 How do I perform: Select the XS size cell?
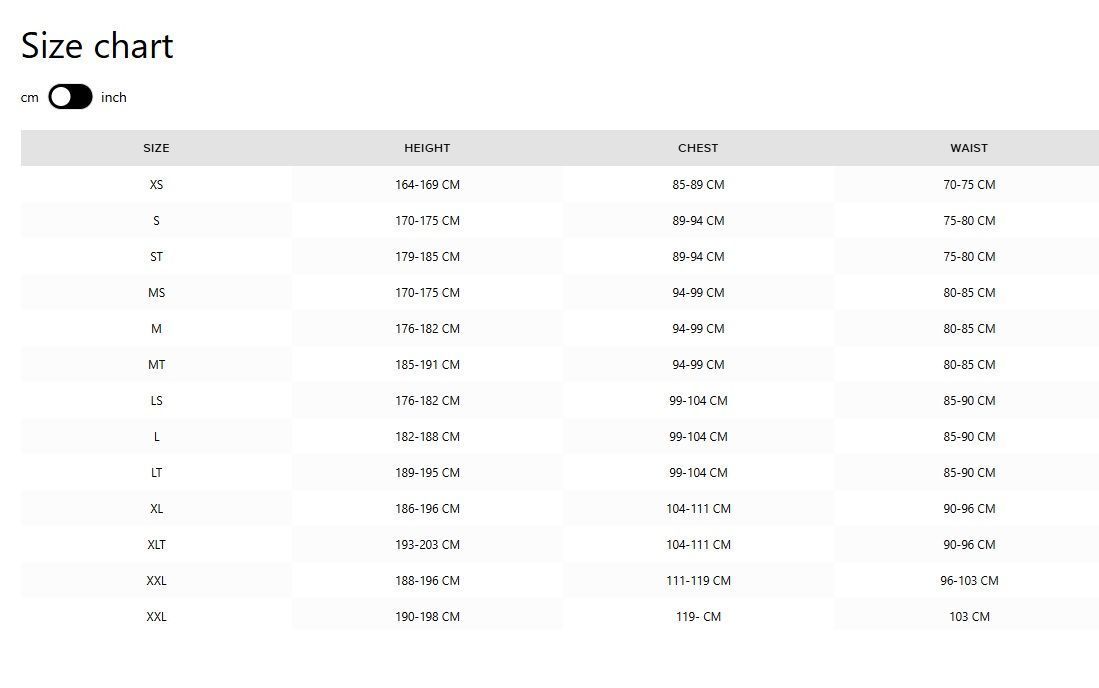click(x=156, y=185)
